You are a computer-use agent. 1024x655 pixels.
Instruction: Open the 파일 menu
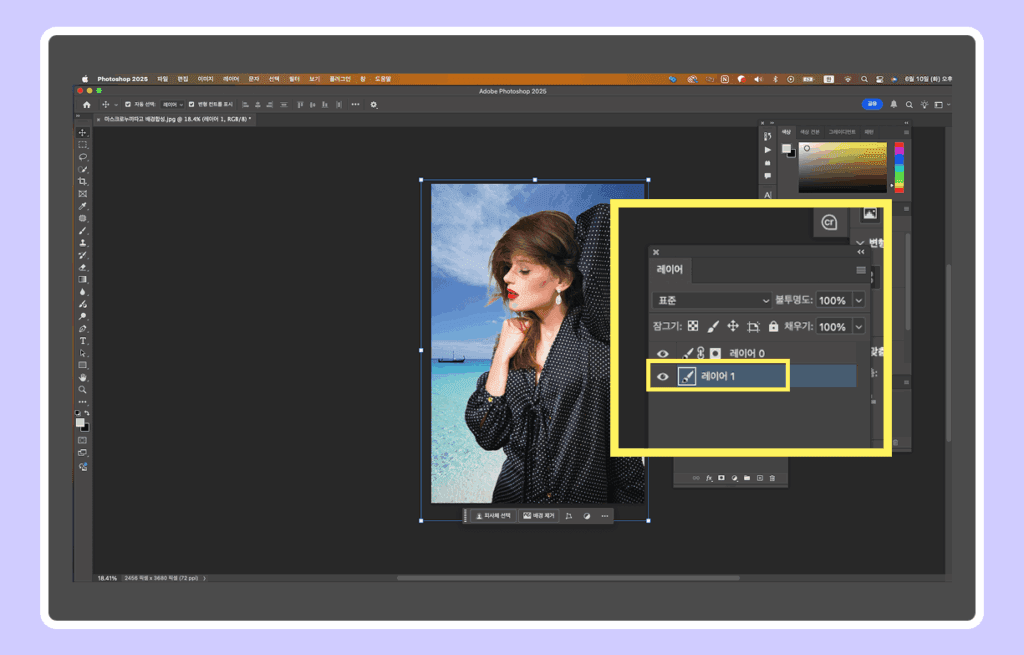click(x=163, y=79)
